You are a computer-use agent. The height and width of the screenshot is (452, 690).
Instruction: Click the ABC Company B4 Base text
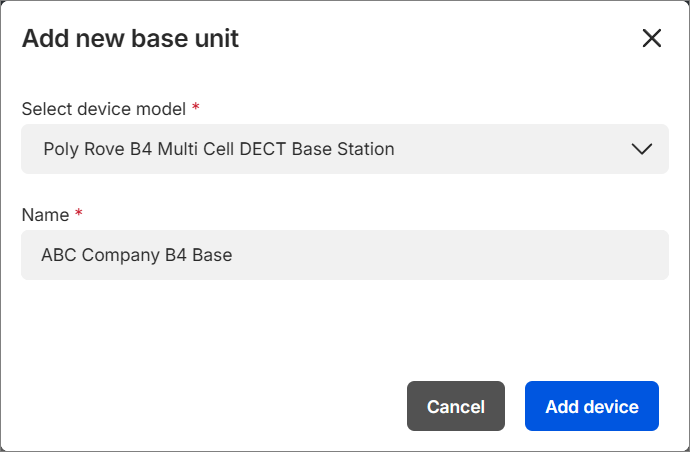(137, 255)
